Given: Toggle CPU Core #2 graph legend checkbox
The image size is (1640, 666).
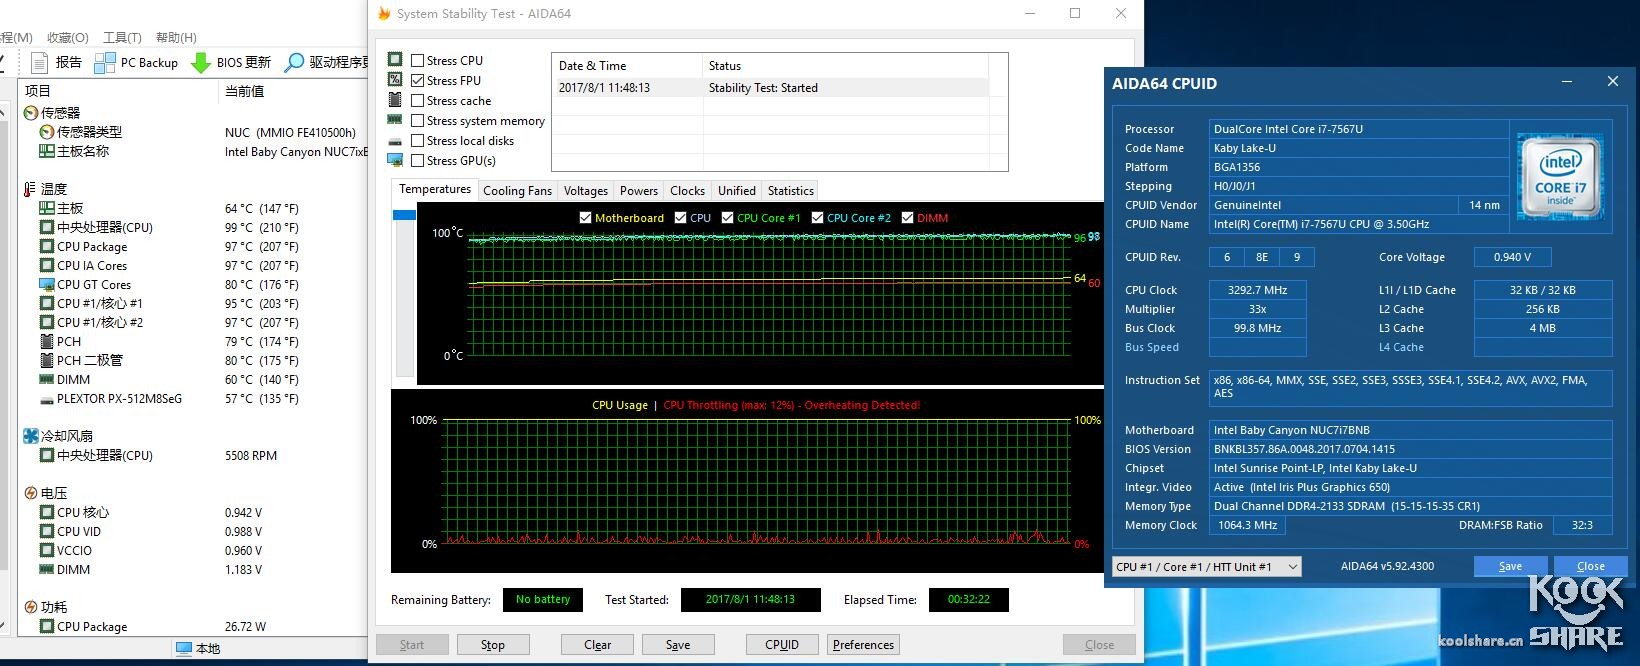Looking at the screenshot, I should tap(817, 218).
